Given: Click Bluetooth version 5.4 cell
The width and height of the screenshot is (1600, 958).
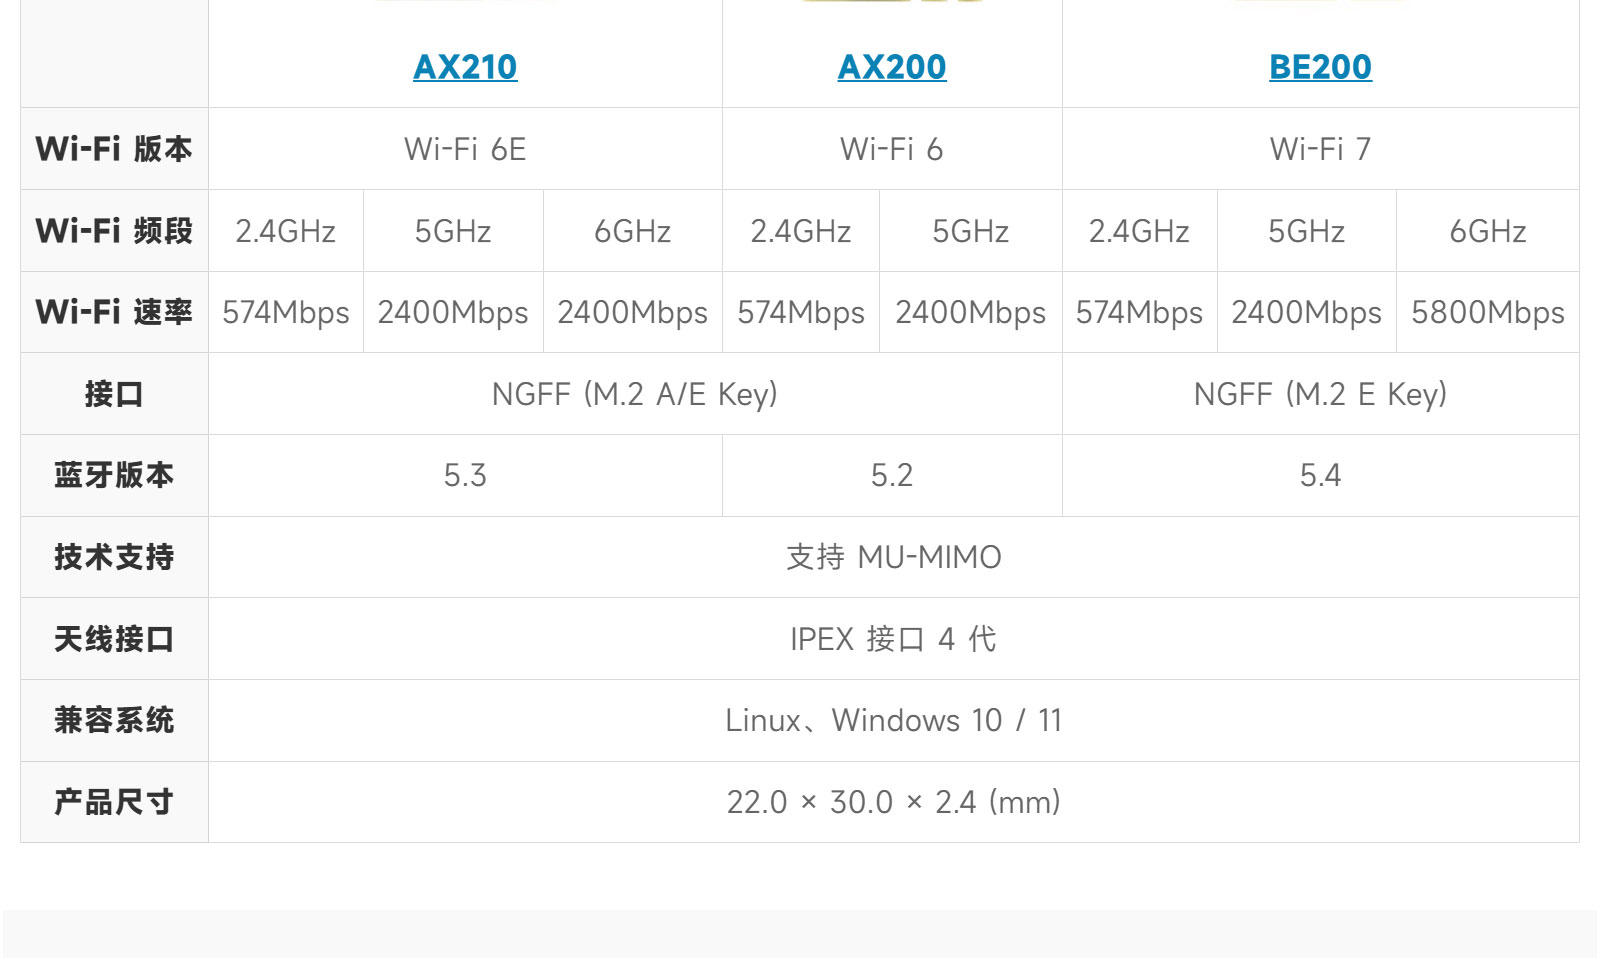Looking at the screenshot, I should [x=1320, y=475].
